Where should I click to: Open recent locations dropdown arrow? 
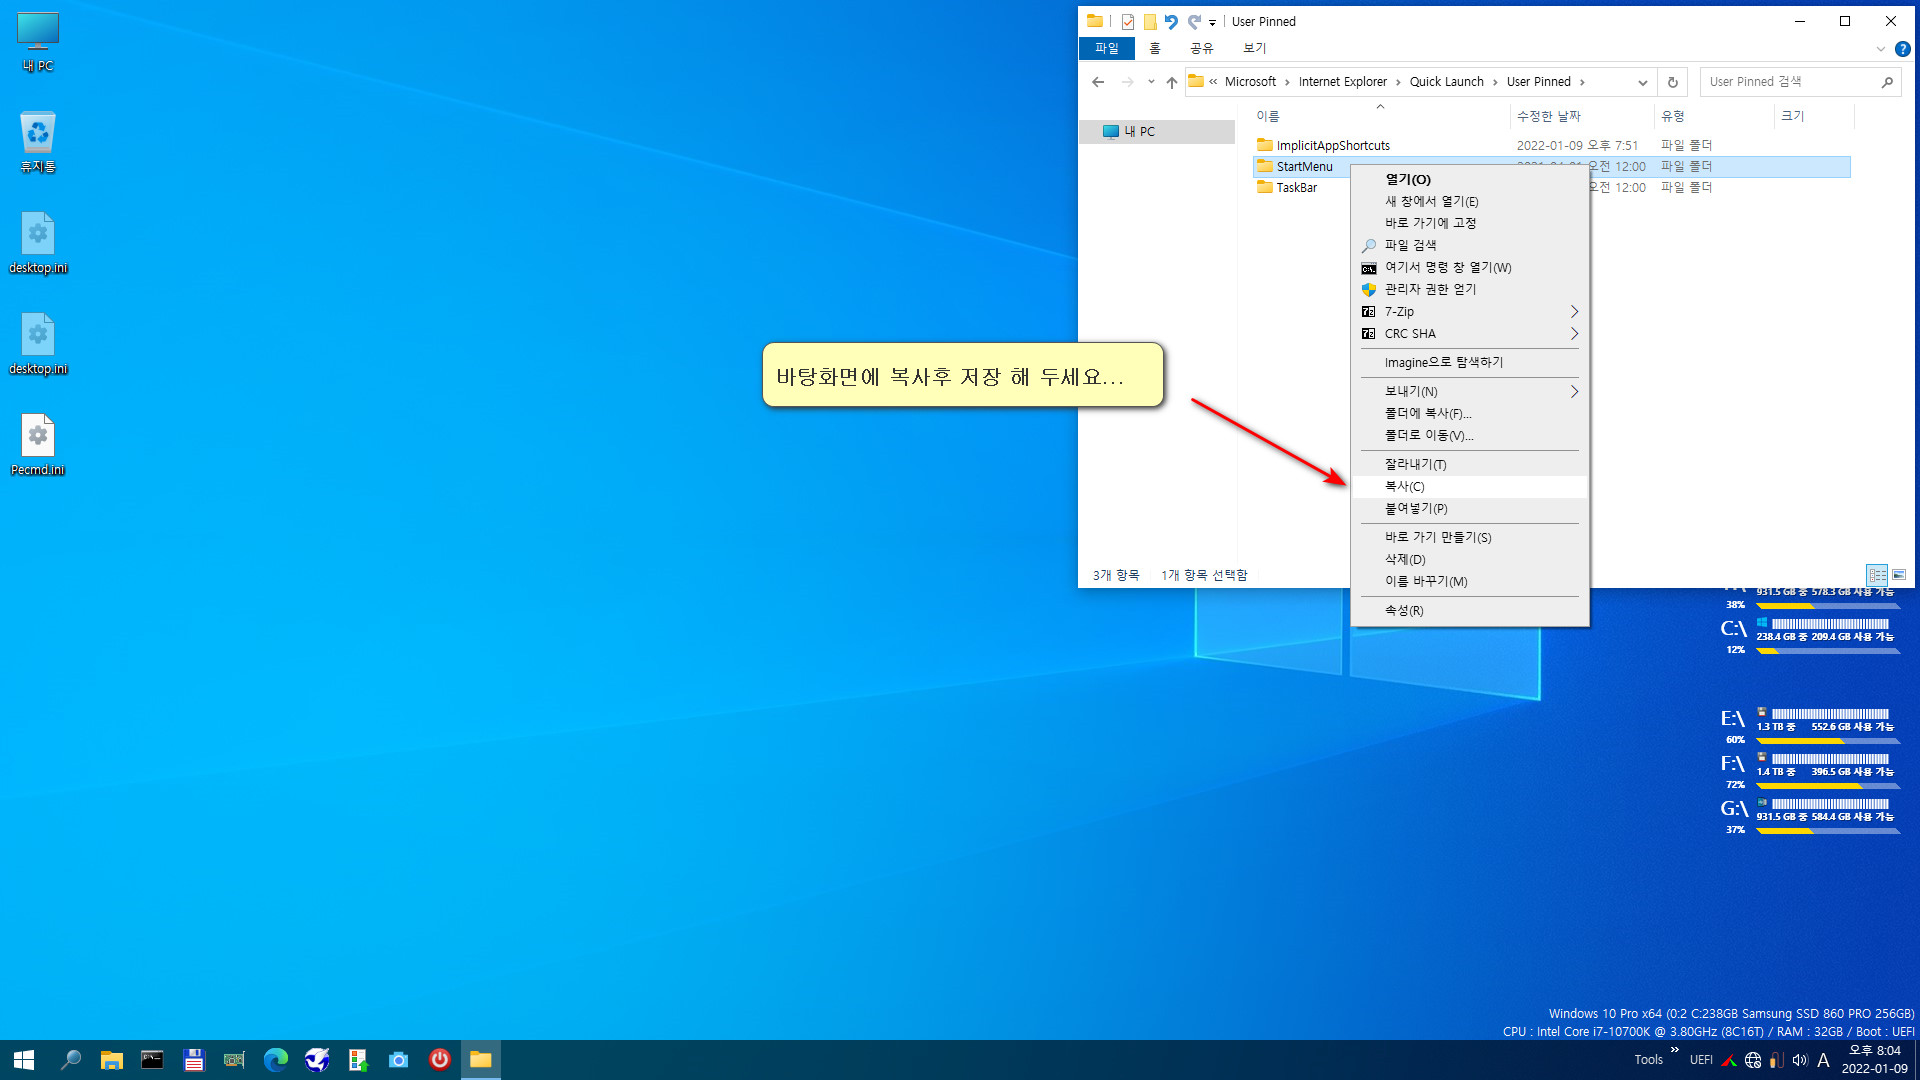1151,82
